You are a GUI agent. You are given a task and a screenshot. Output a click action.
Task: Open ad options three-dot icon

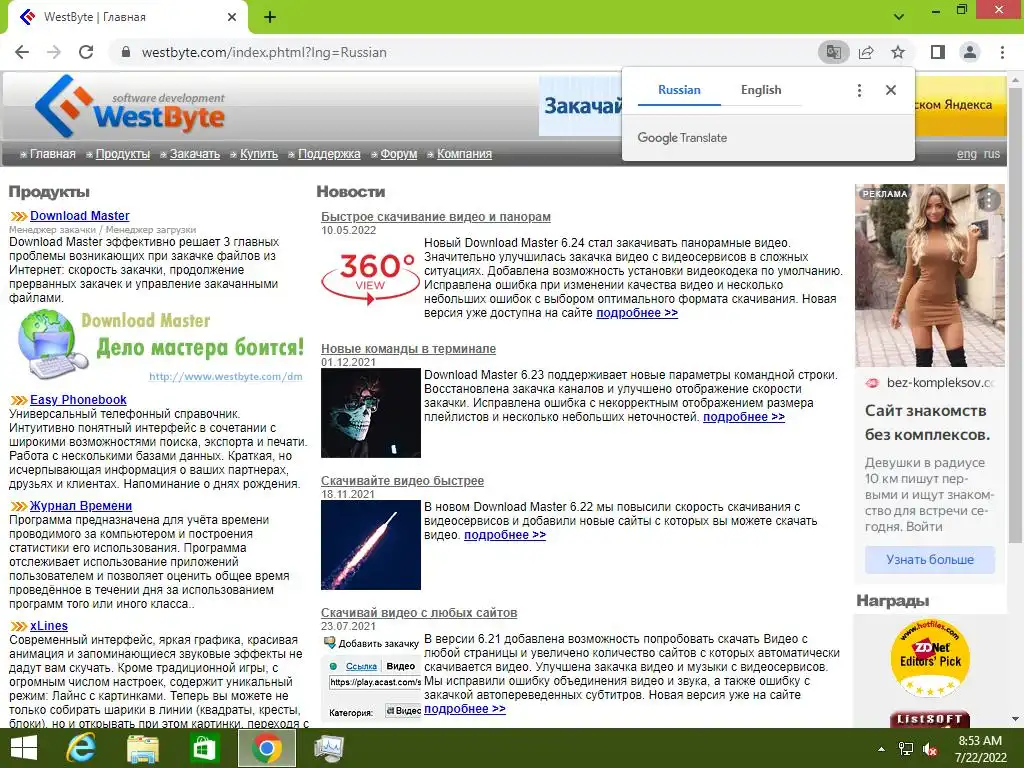click(x=989, y=200)
